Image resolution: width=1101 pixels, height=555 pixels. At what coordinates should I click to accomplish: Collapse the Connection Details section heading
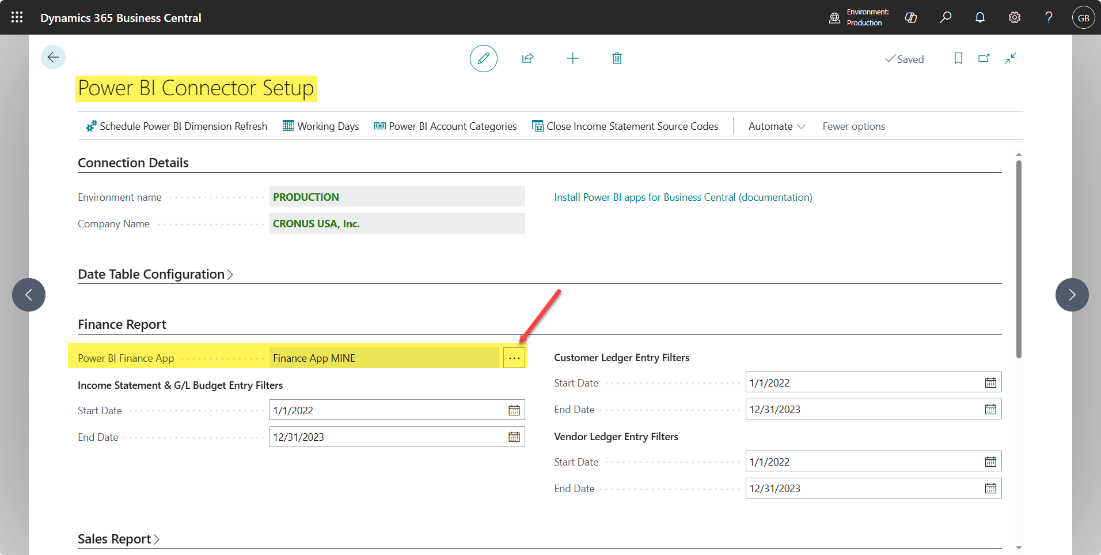(133, 162)
